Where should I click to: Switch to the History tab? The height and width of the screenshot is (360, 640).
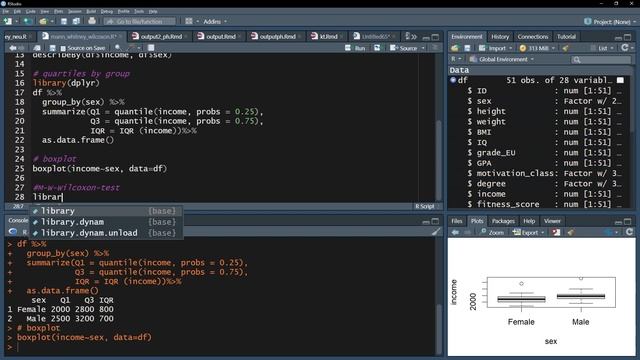(500, 37)
